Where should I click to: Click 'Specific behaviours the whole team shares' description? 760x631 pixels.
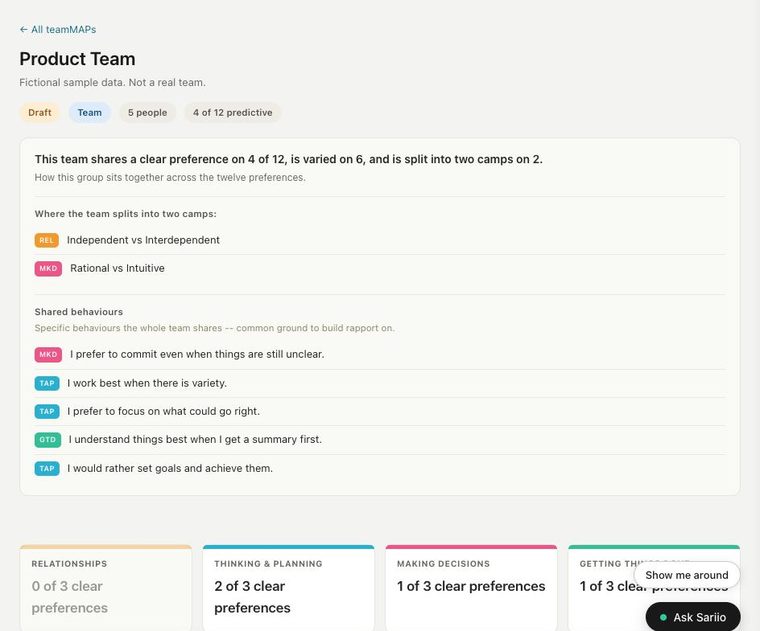[215, 328]
